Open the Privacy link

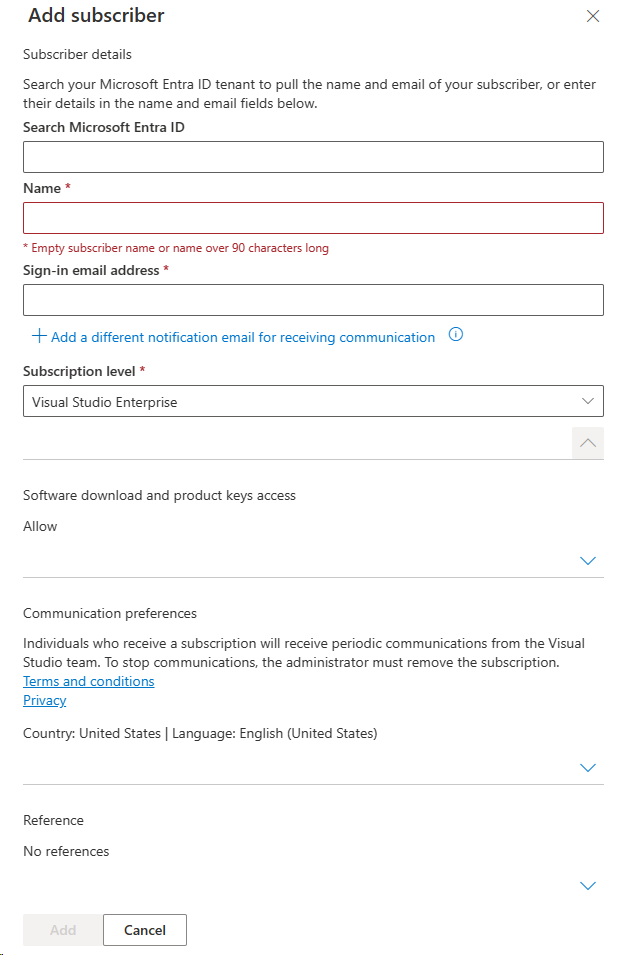click(x=44, y=700)
